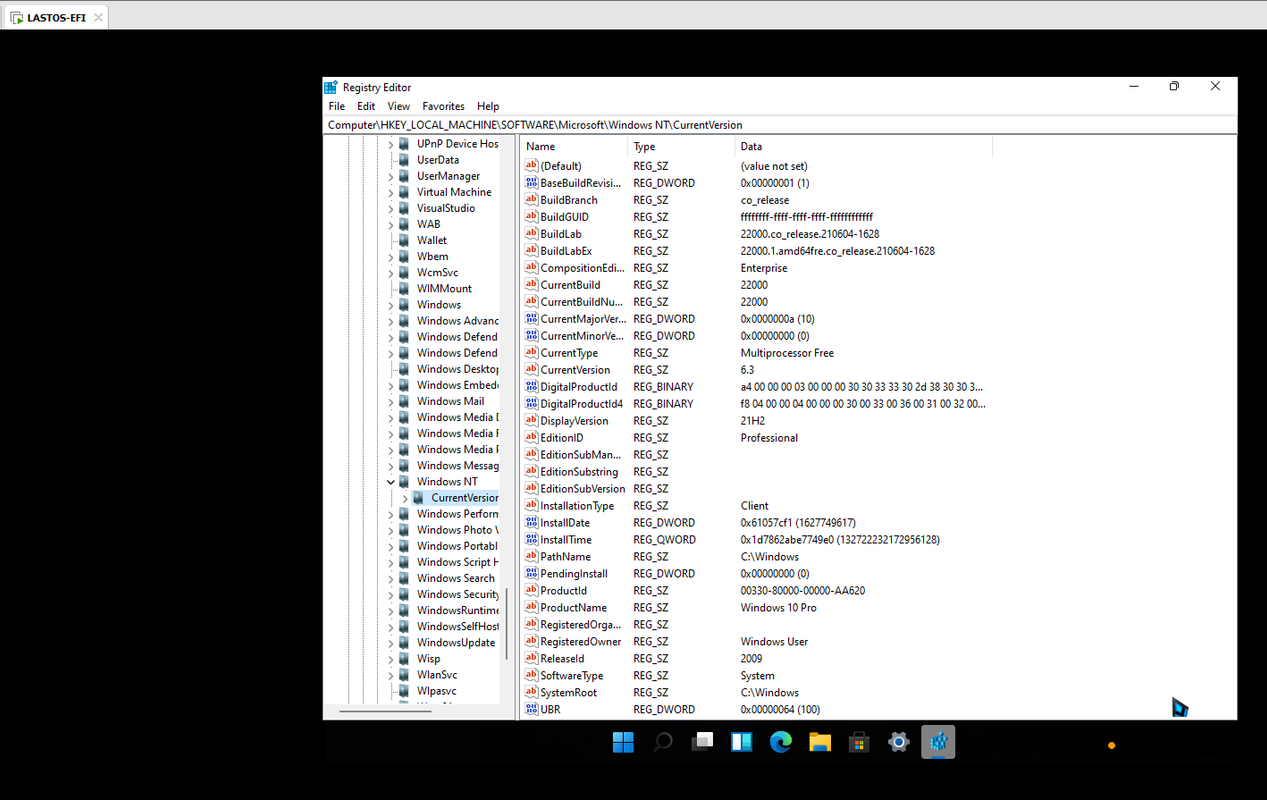The height and width of the screenshot is (800, 1267).
Task: Open the Edit menu
Action: [x=366, y=106]
